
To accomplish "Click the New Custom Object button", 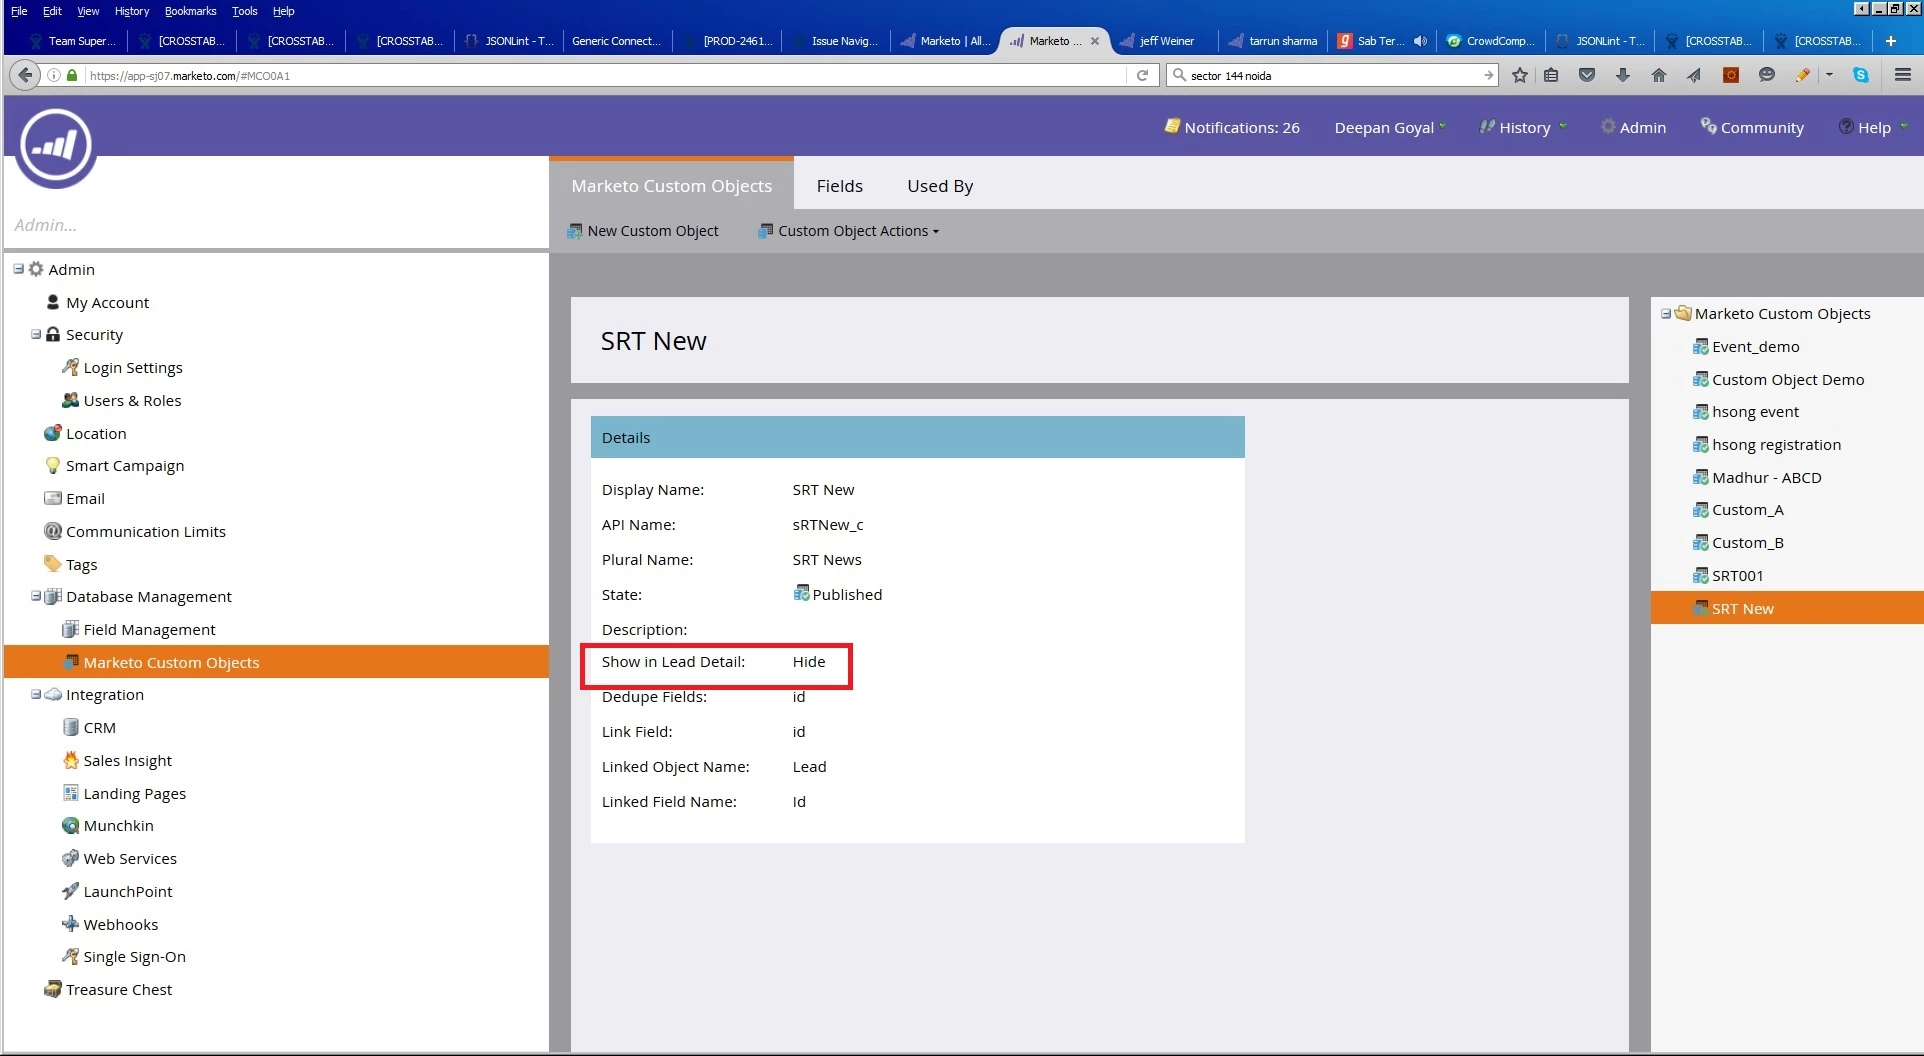I will point(642,231).
